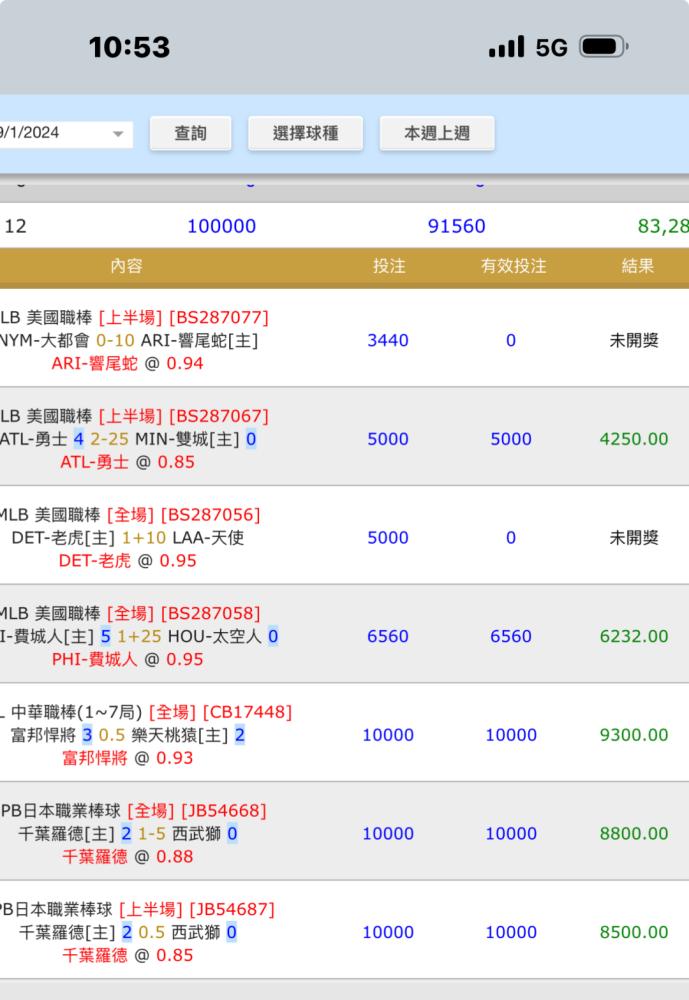Click pick ARI-響尾蛇 @ 0.94

128,364
